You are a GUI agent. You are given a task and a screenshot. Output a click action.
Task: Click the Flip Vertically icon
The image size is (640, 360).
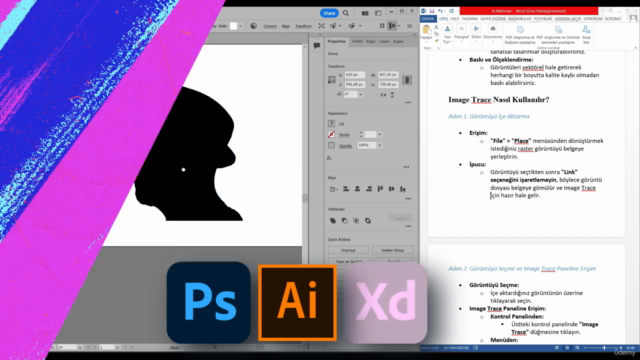392,95
